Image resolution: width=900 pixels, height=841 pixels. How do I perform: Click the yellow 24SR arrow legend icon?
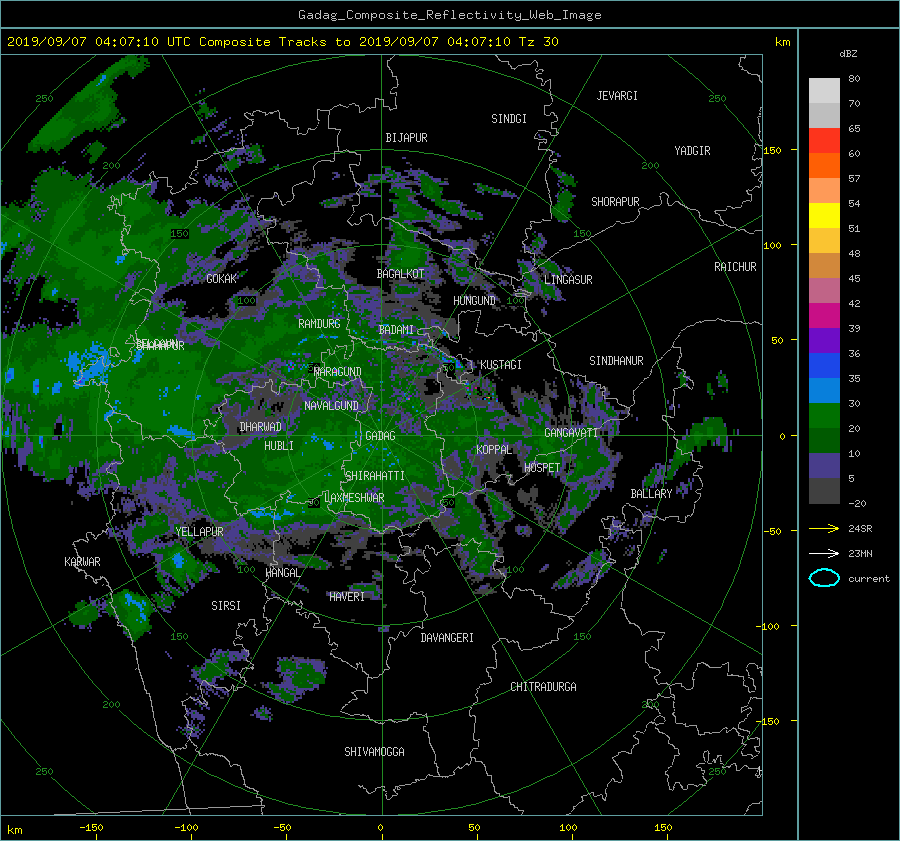click(x=824, y=528)
